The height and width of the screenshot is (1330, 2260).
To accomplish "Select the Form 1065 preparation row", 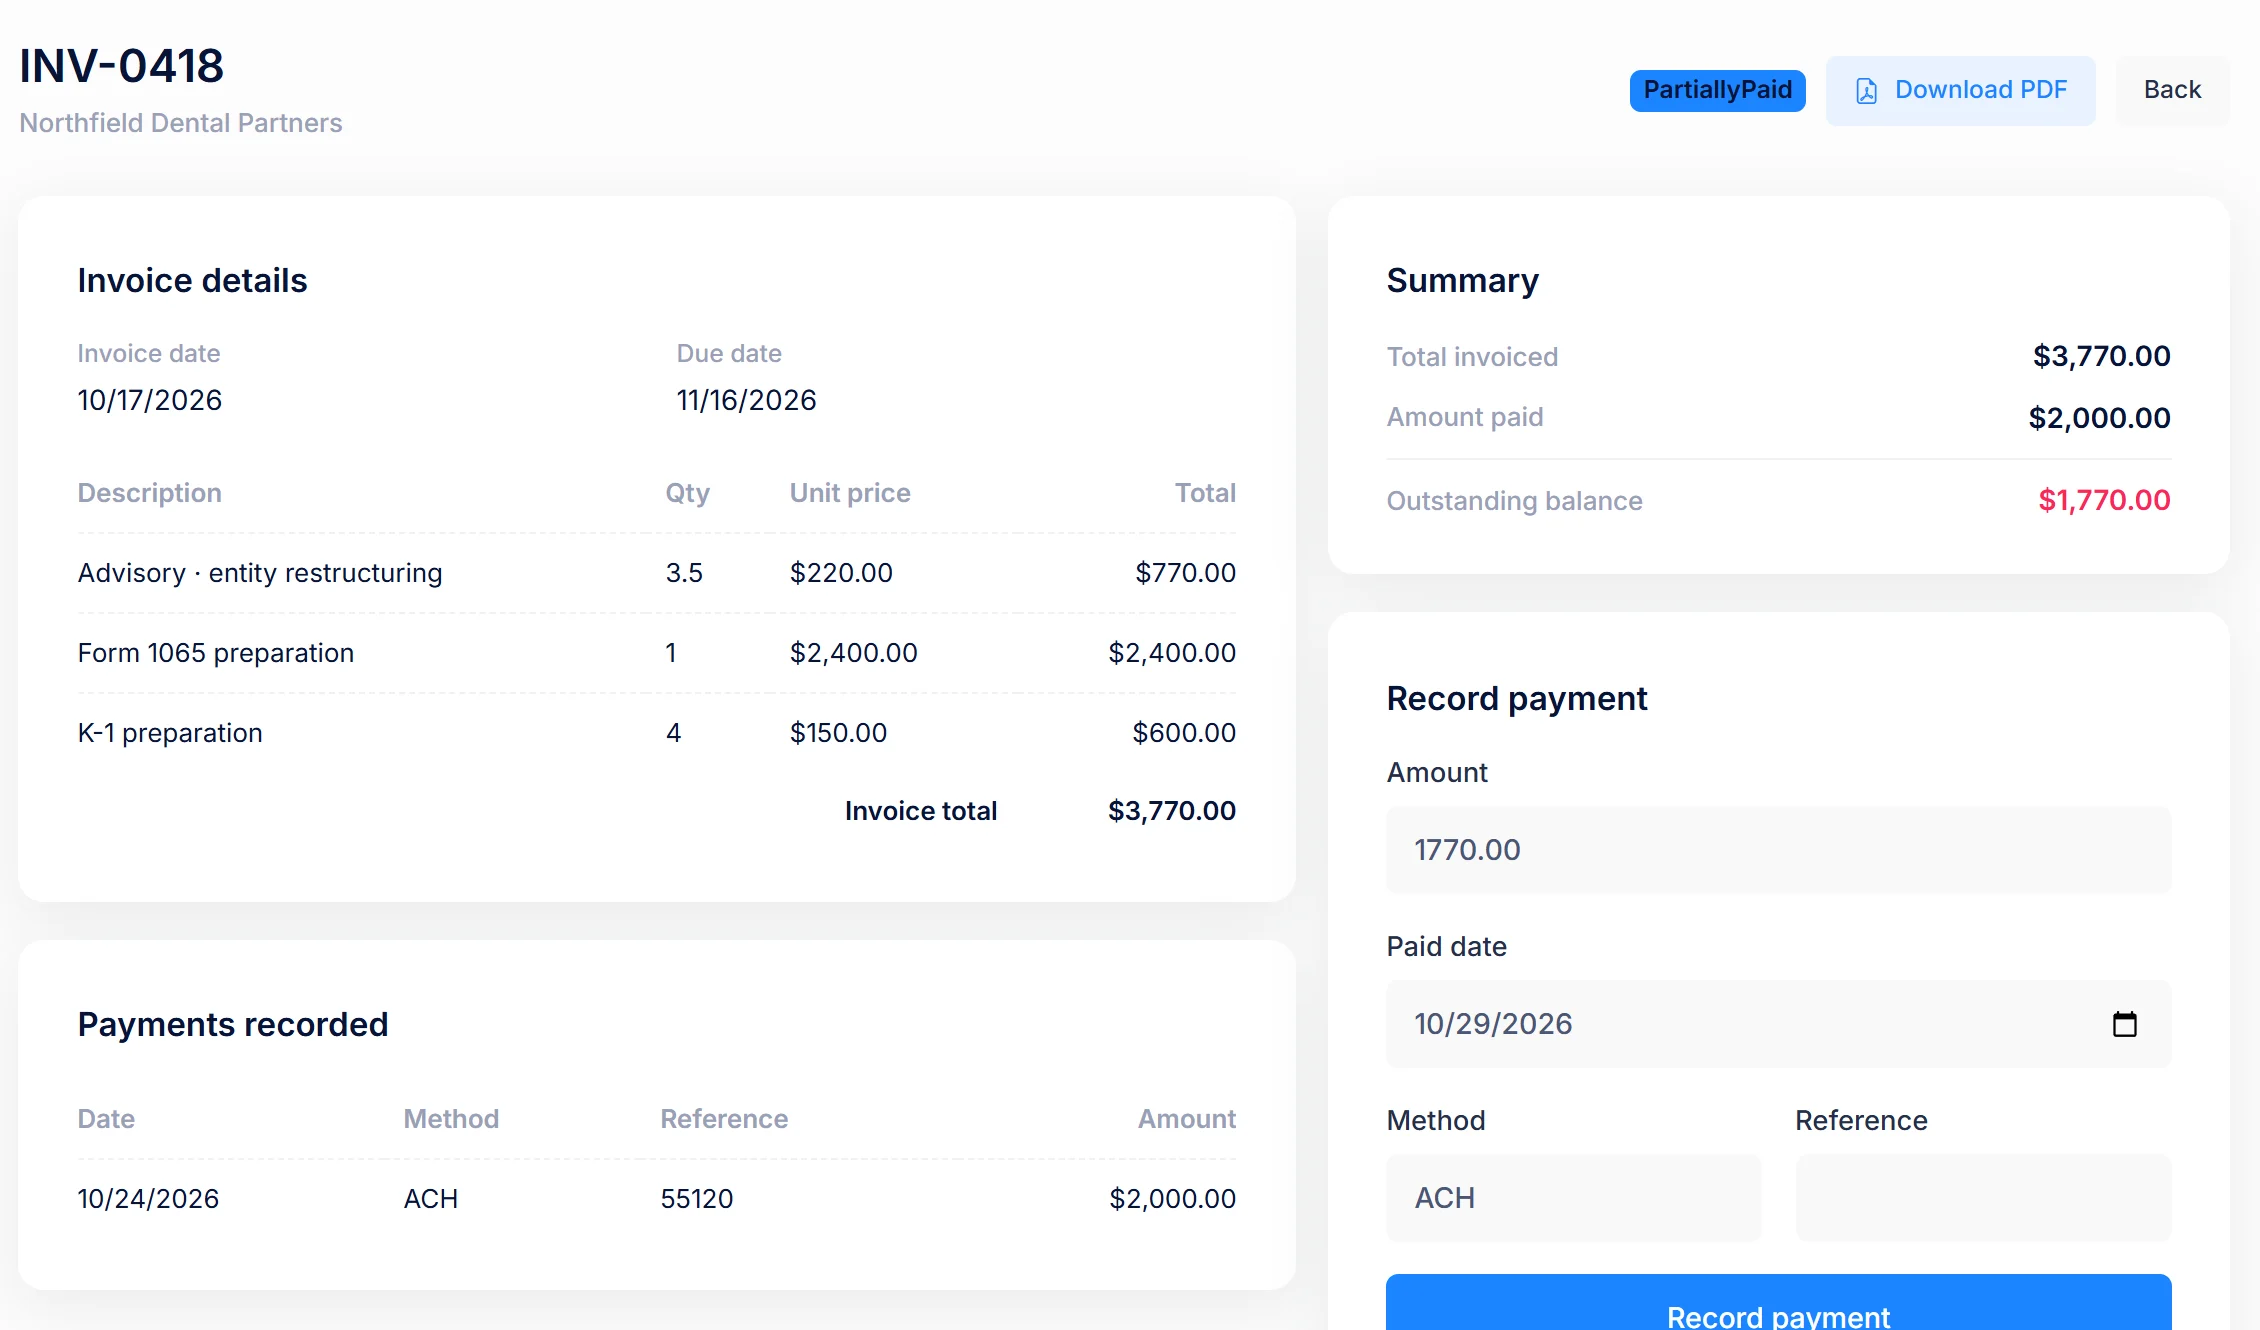I will [x=657, y=653].
